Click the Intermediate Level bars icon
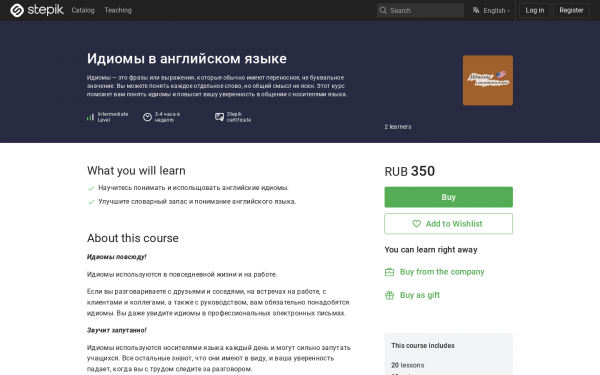The height and width of the screenshot is (375, 600). coord(90,117)
